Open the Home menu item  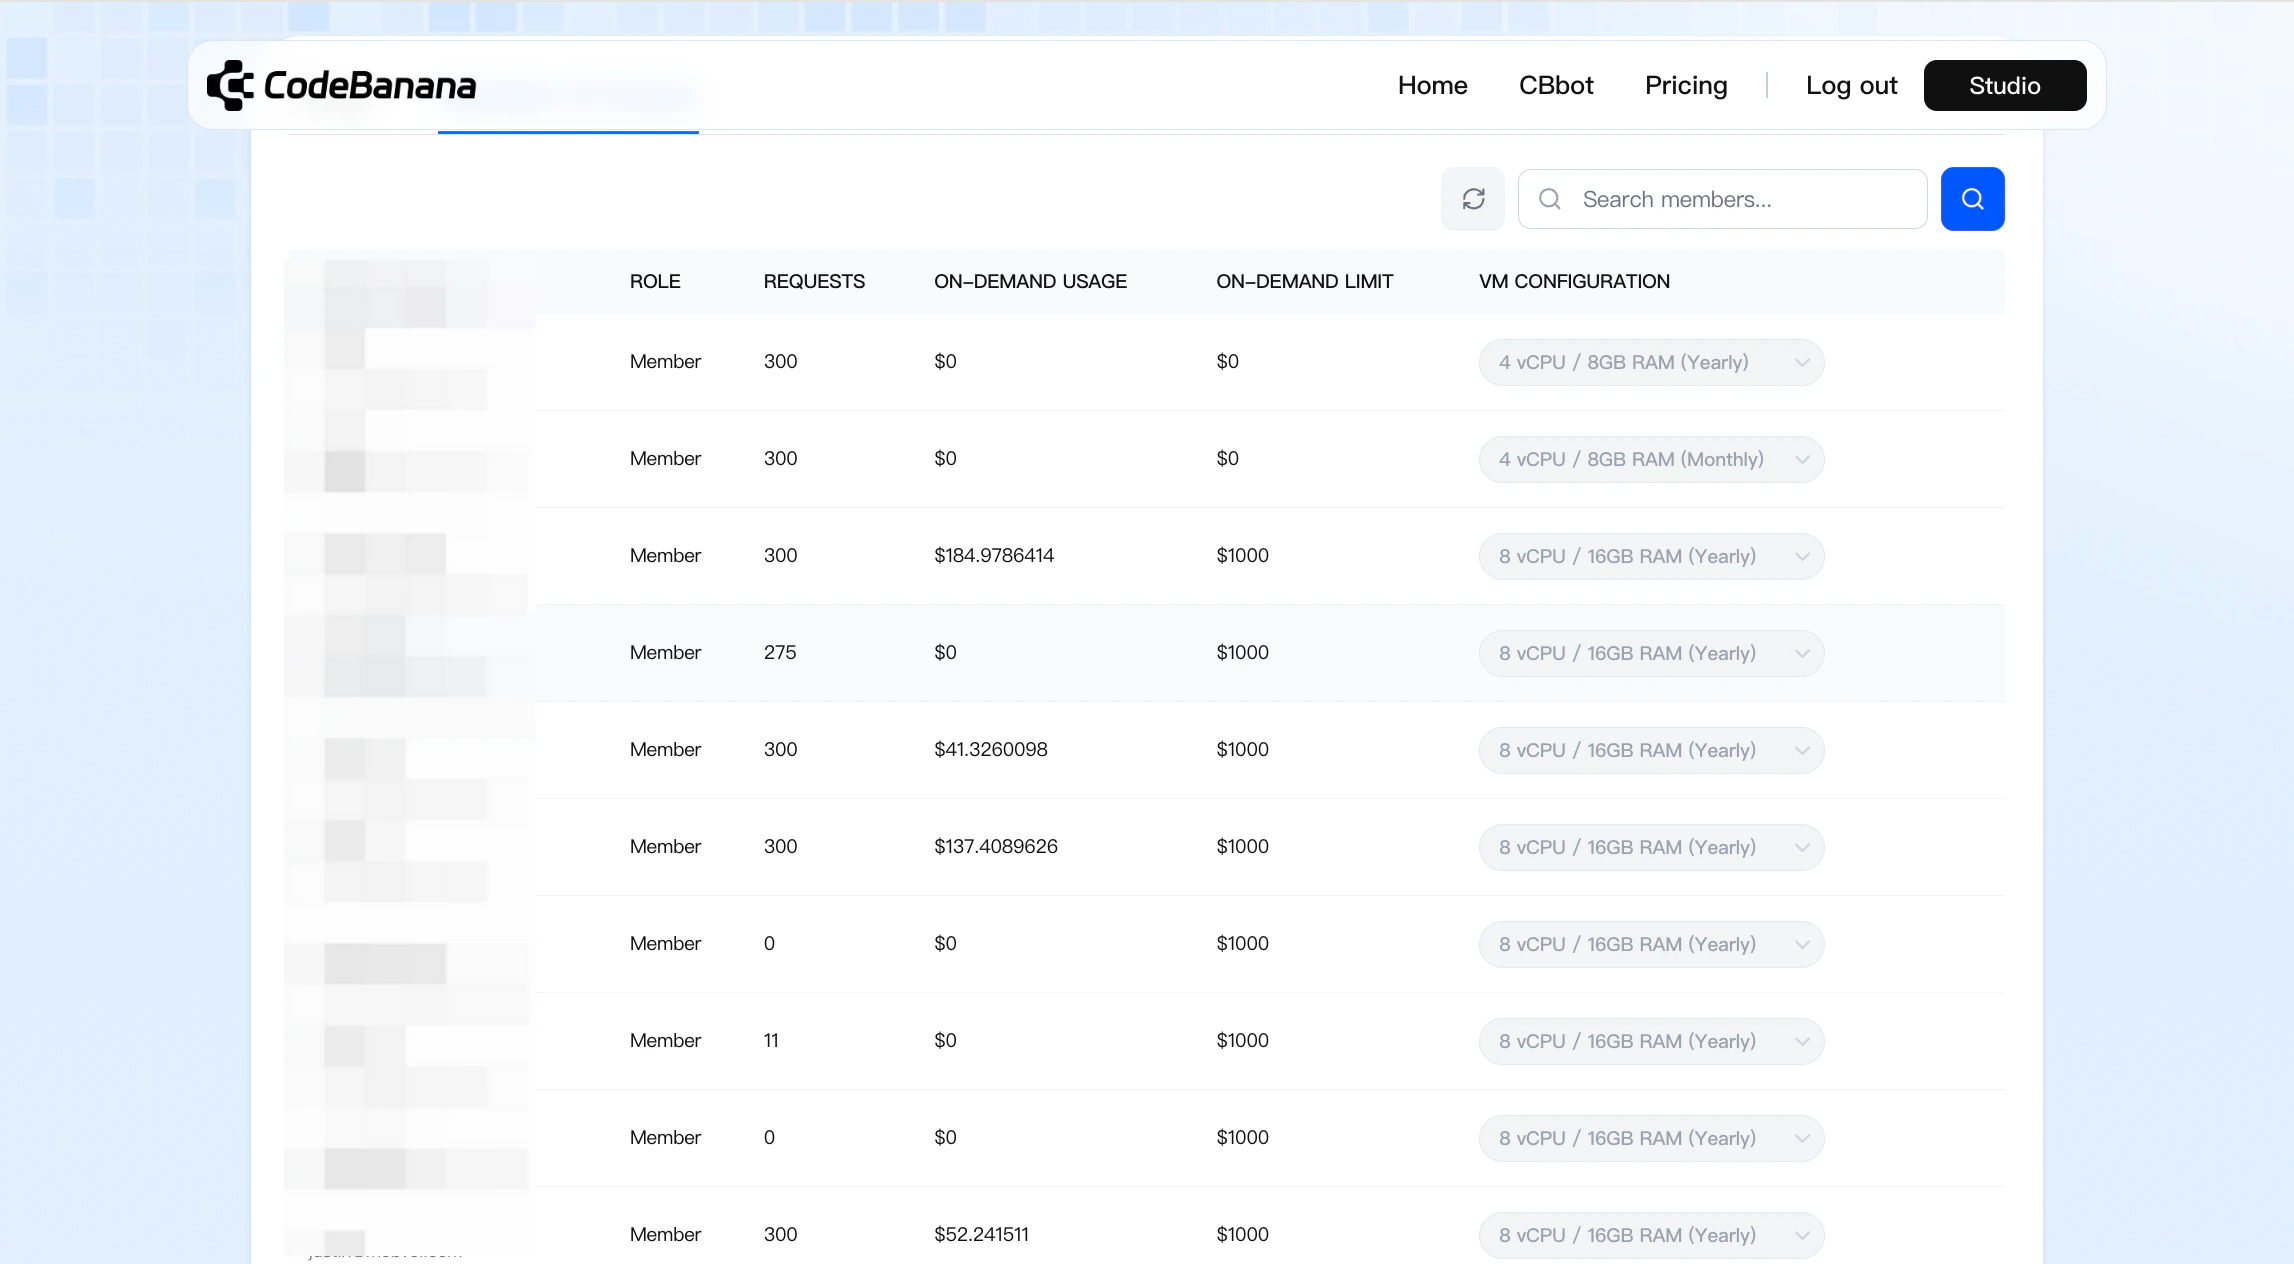tap(1432, 86)
